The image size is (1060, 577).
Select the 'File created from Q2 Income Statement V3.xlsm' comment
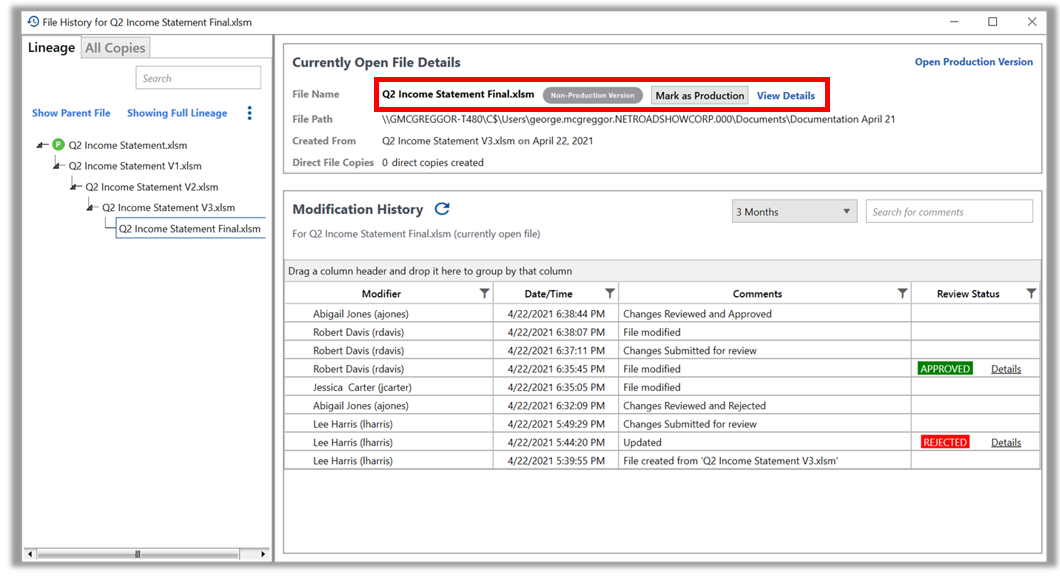(765, 461)
